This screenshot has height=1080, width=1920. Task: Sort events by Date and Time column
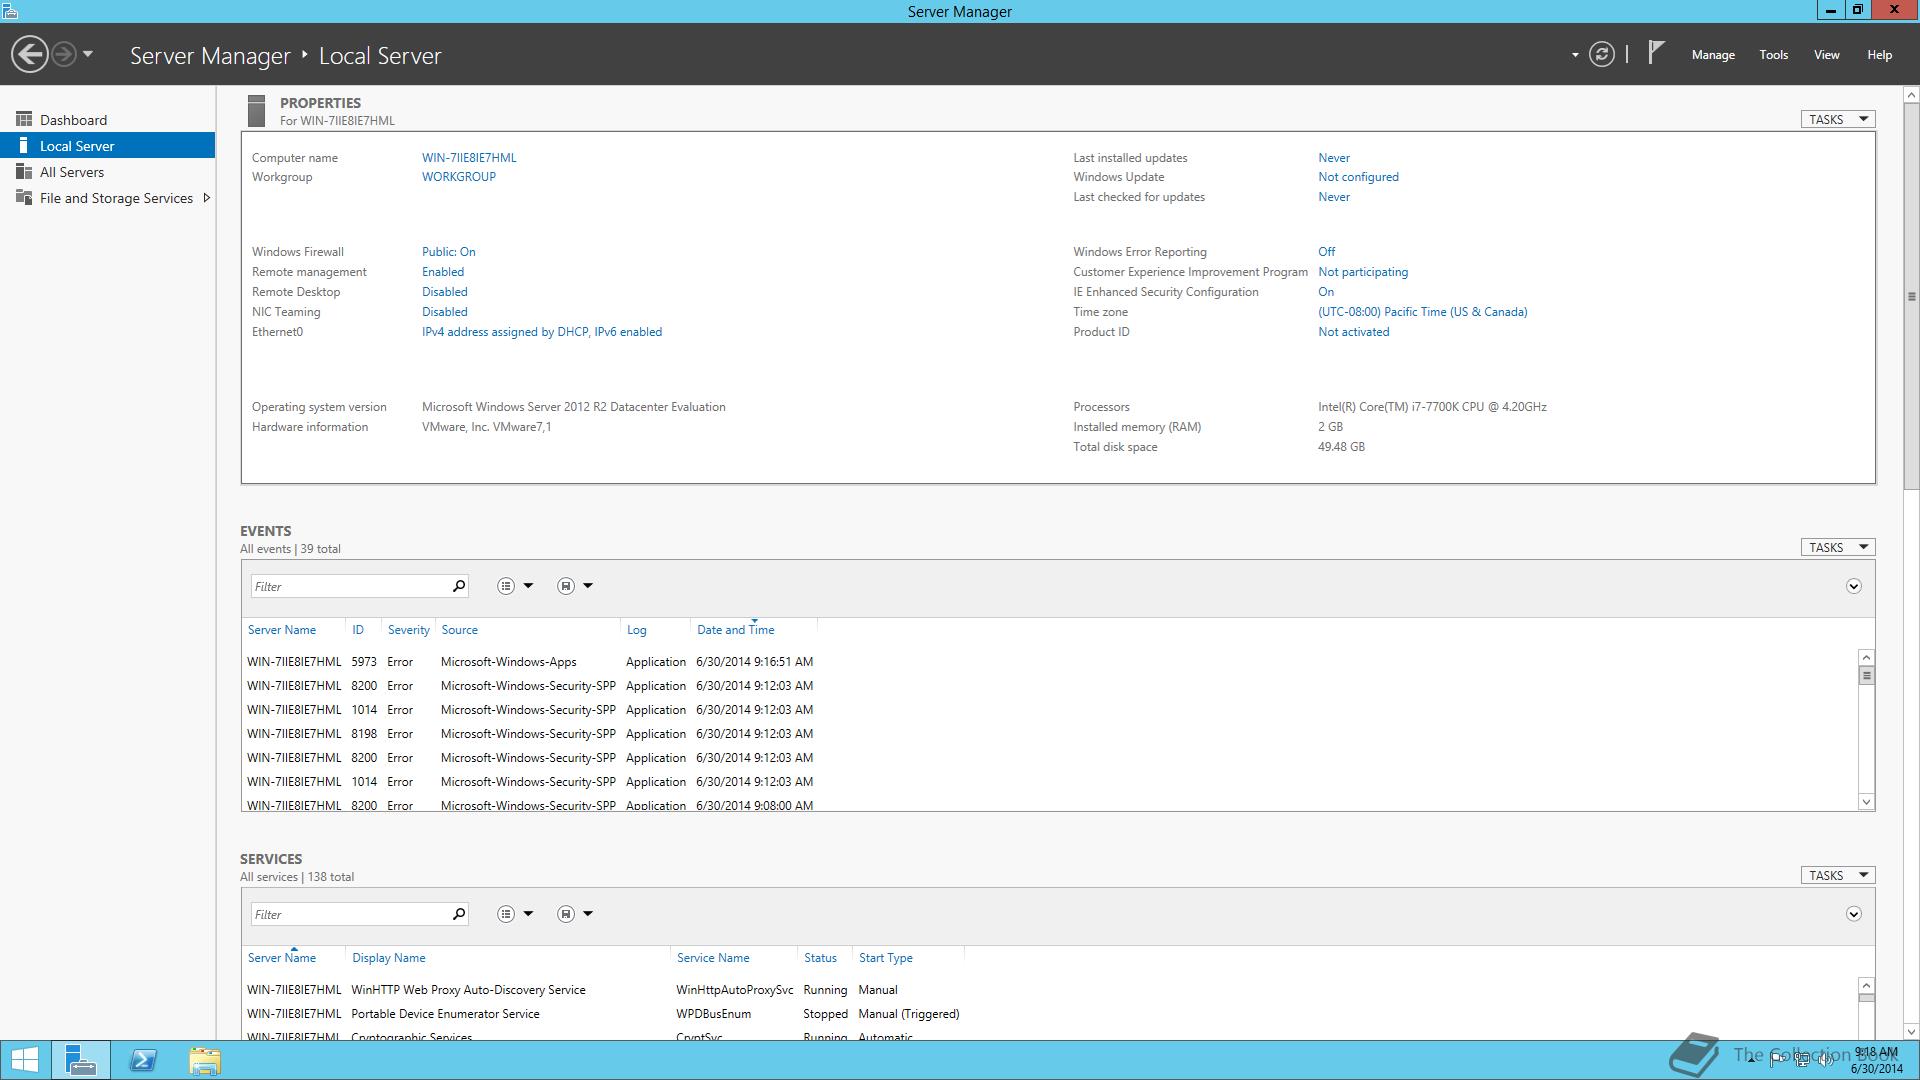736,630
